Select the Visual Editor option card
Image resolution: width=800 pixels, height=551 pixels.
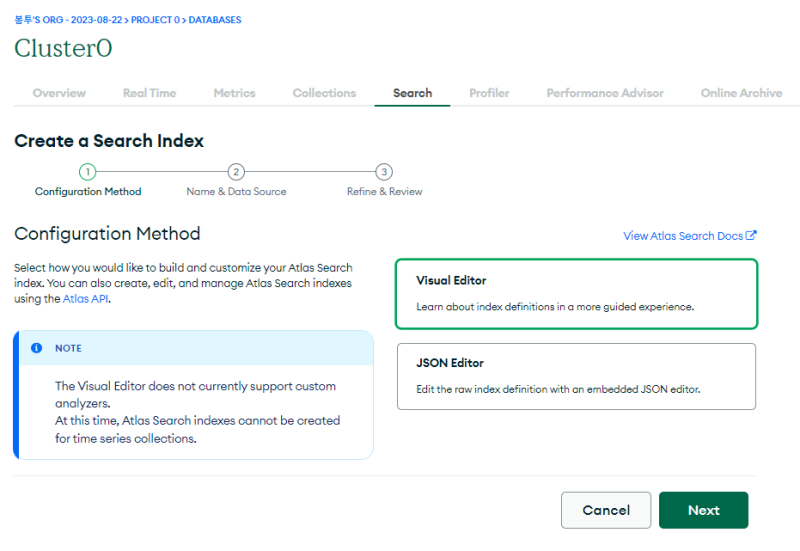576,293
